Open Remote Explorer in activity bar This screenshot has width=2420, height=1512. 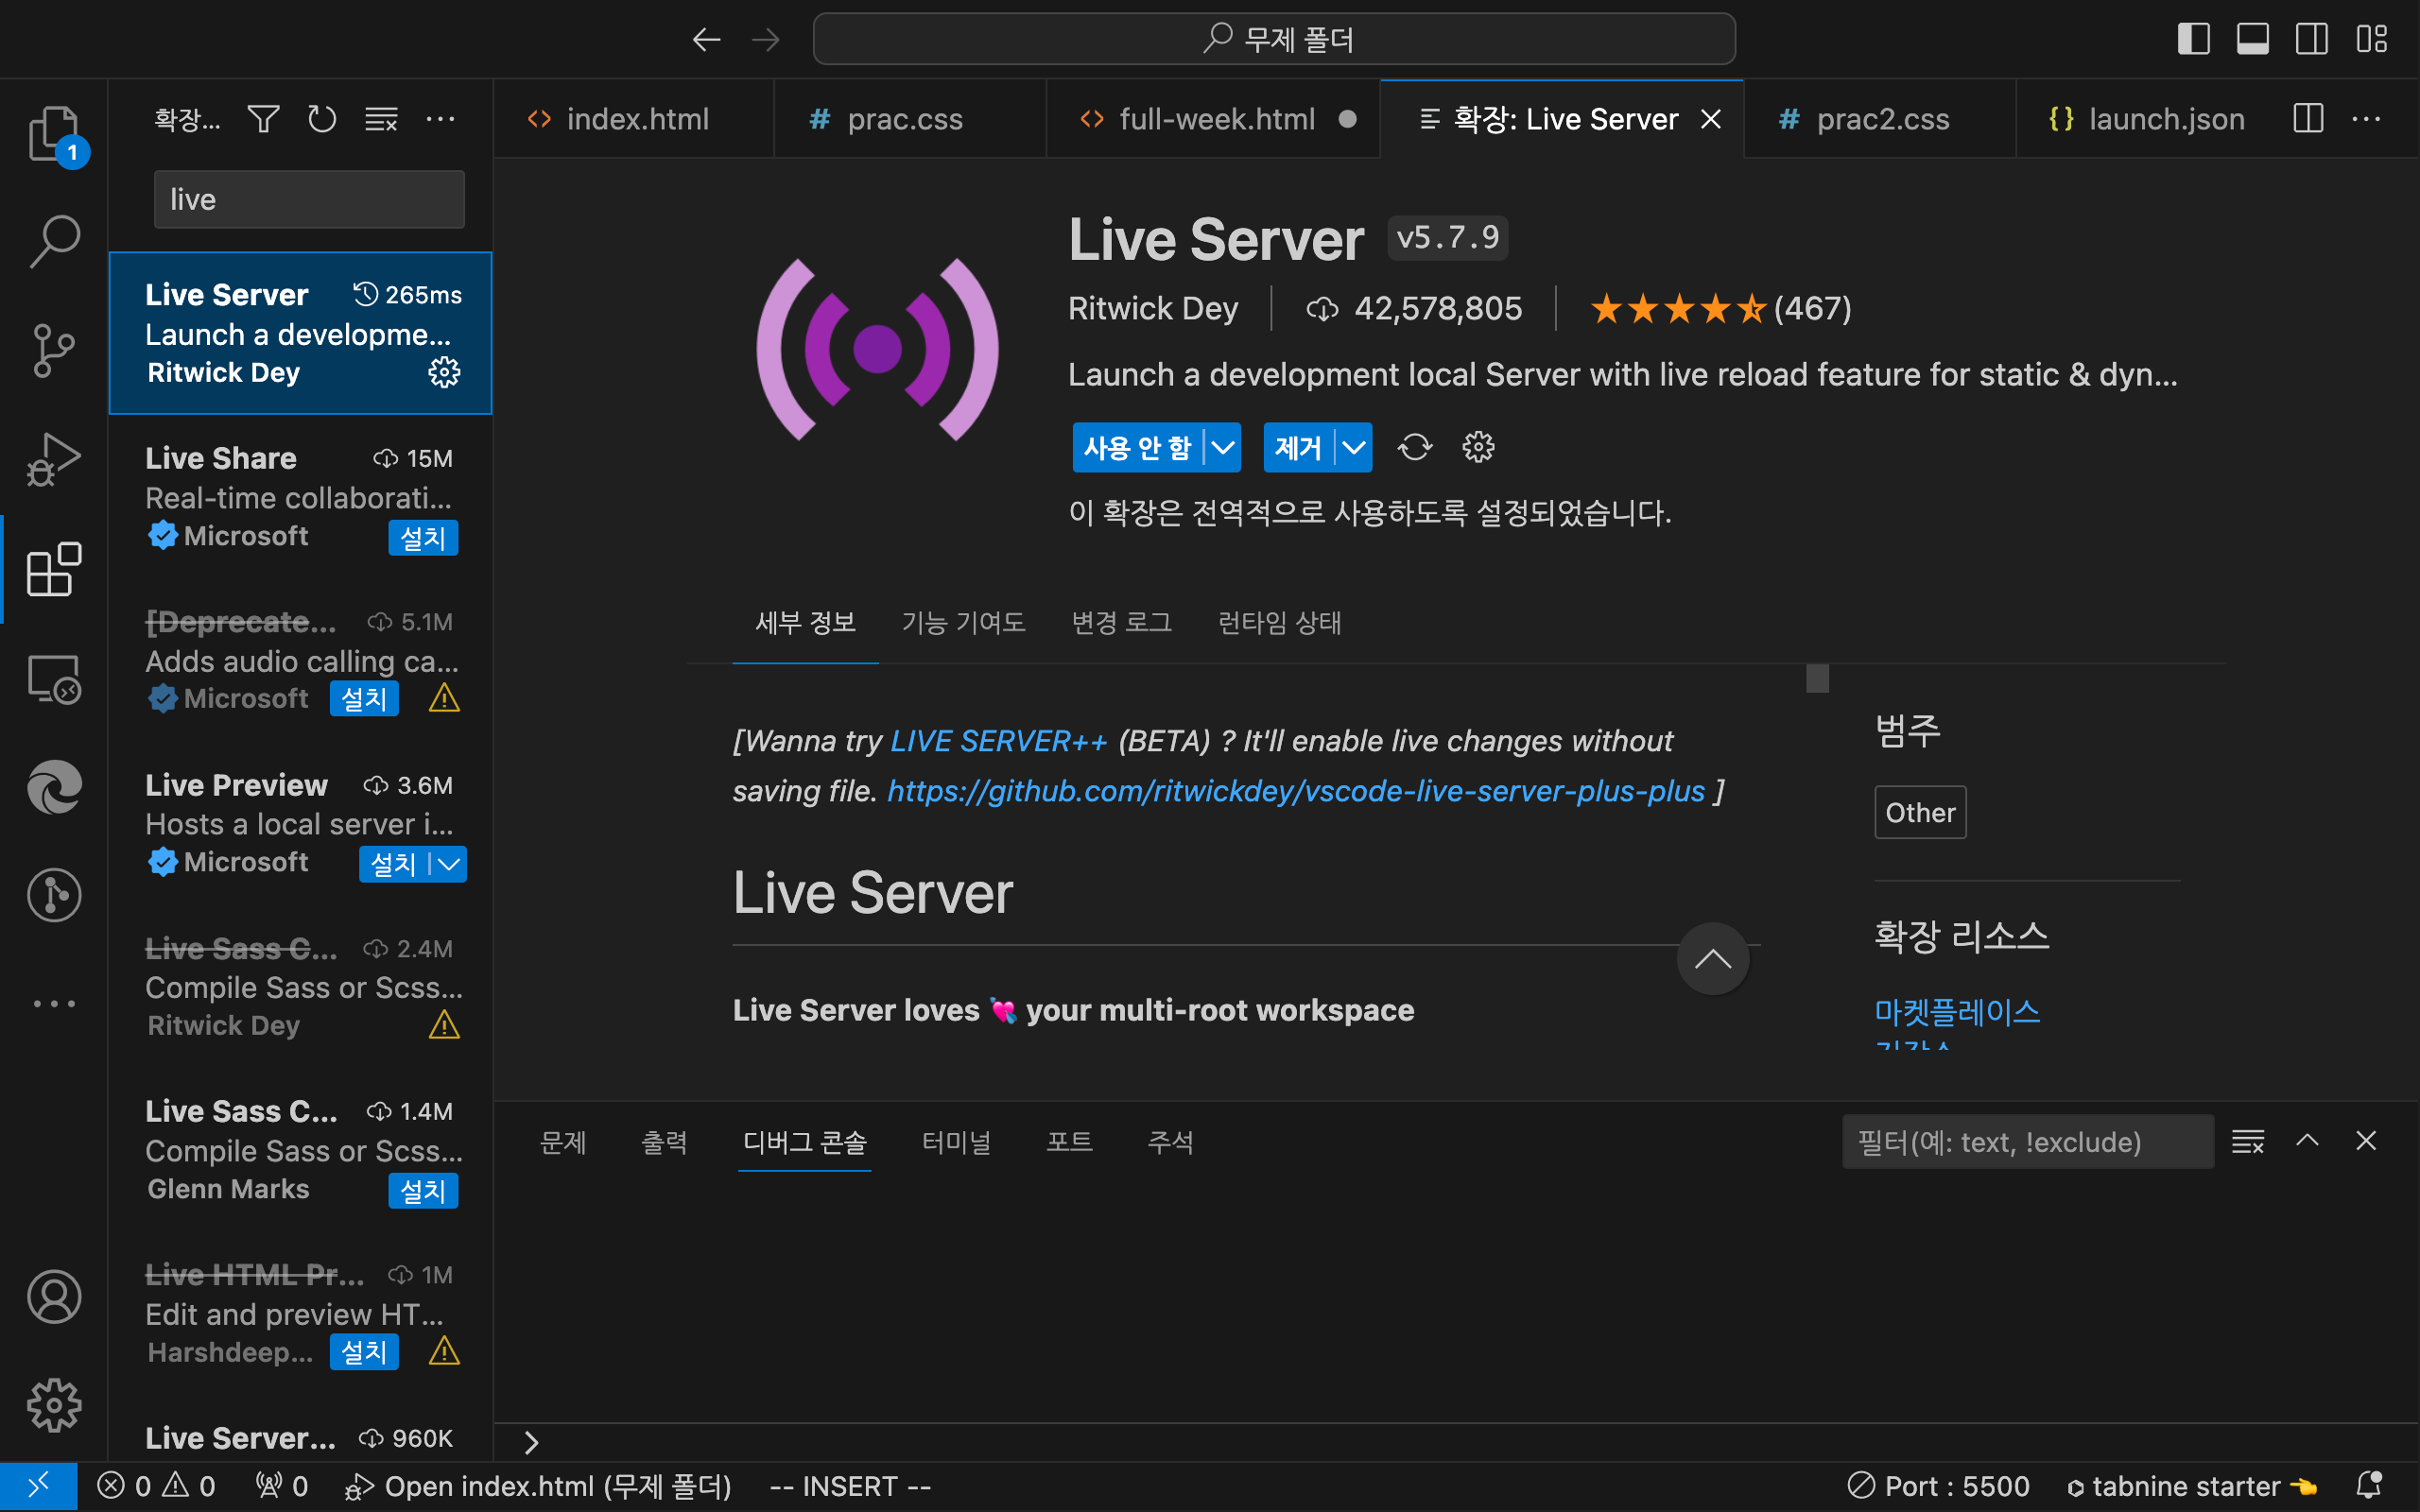[54, 680]
